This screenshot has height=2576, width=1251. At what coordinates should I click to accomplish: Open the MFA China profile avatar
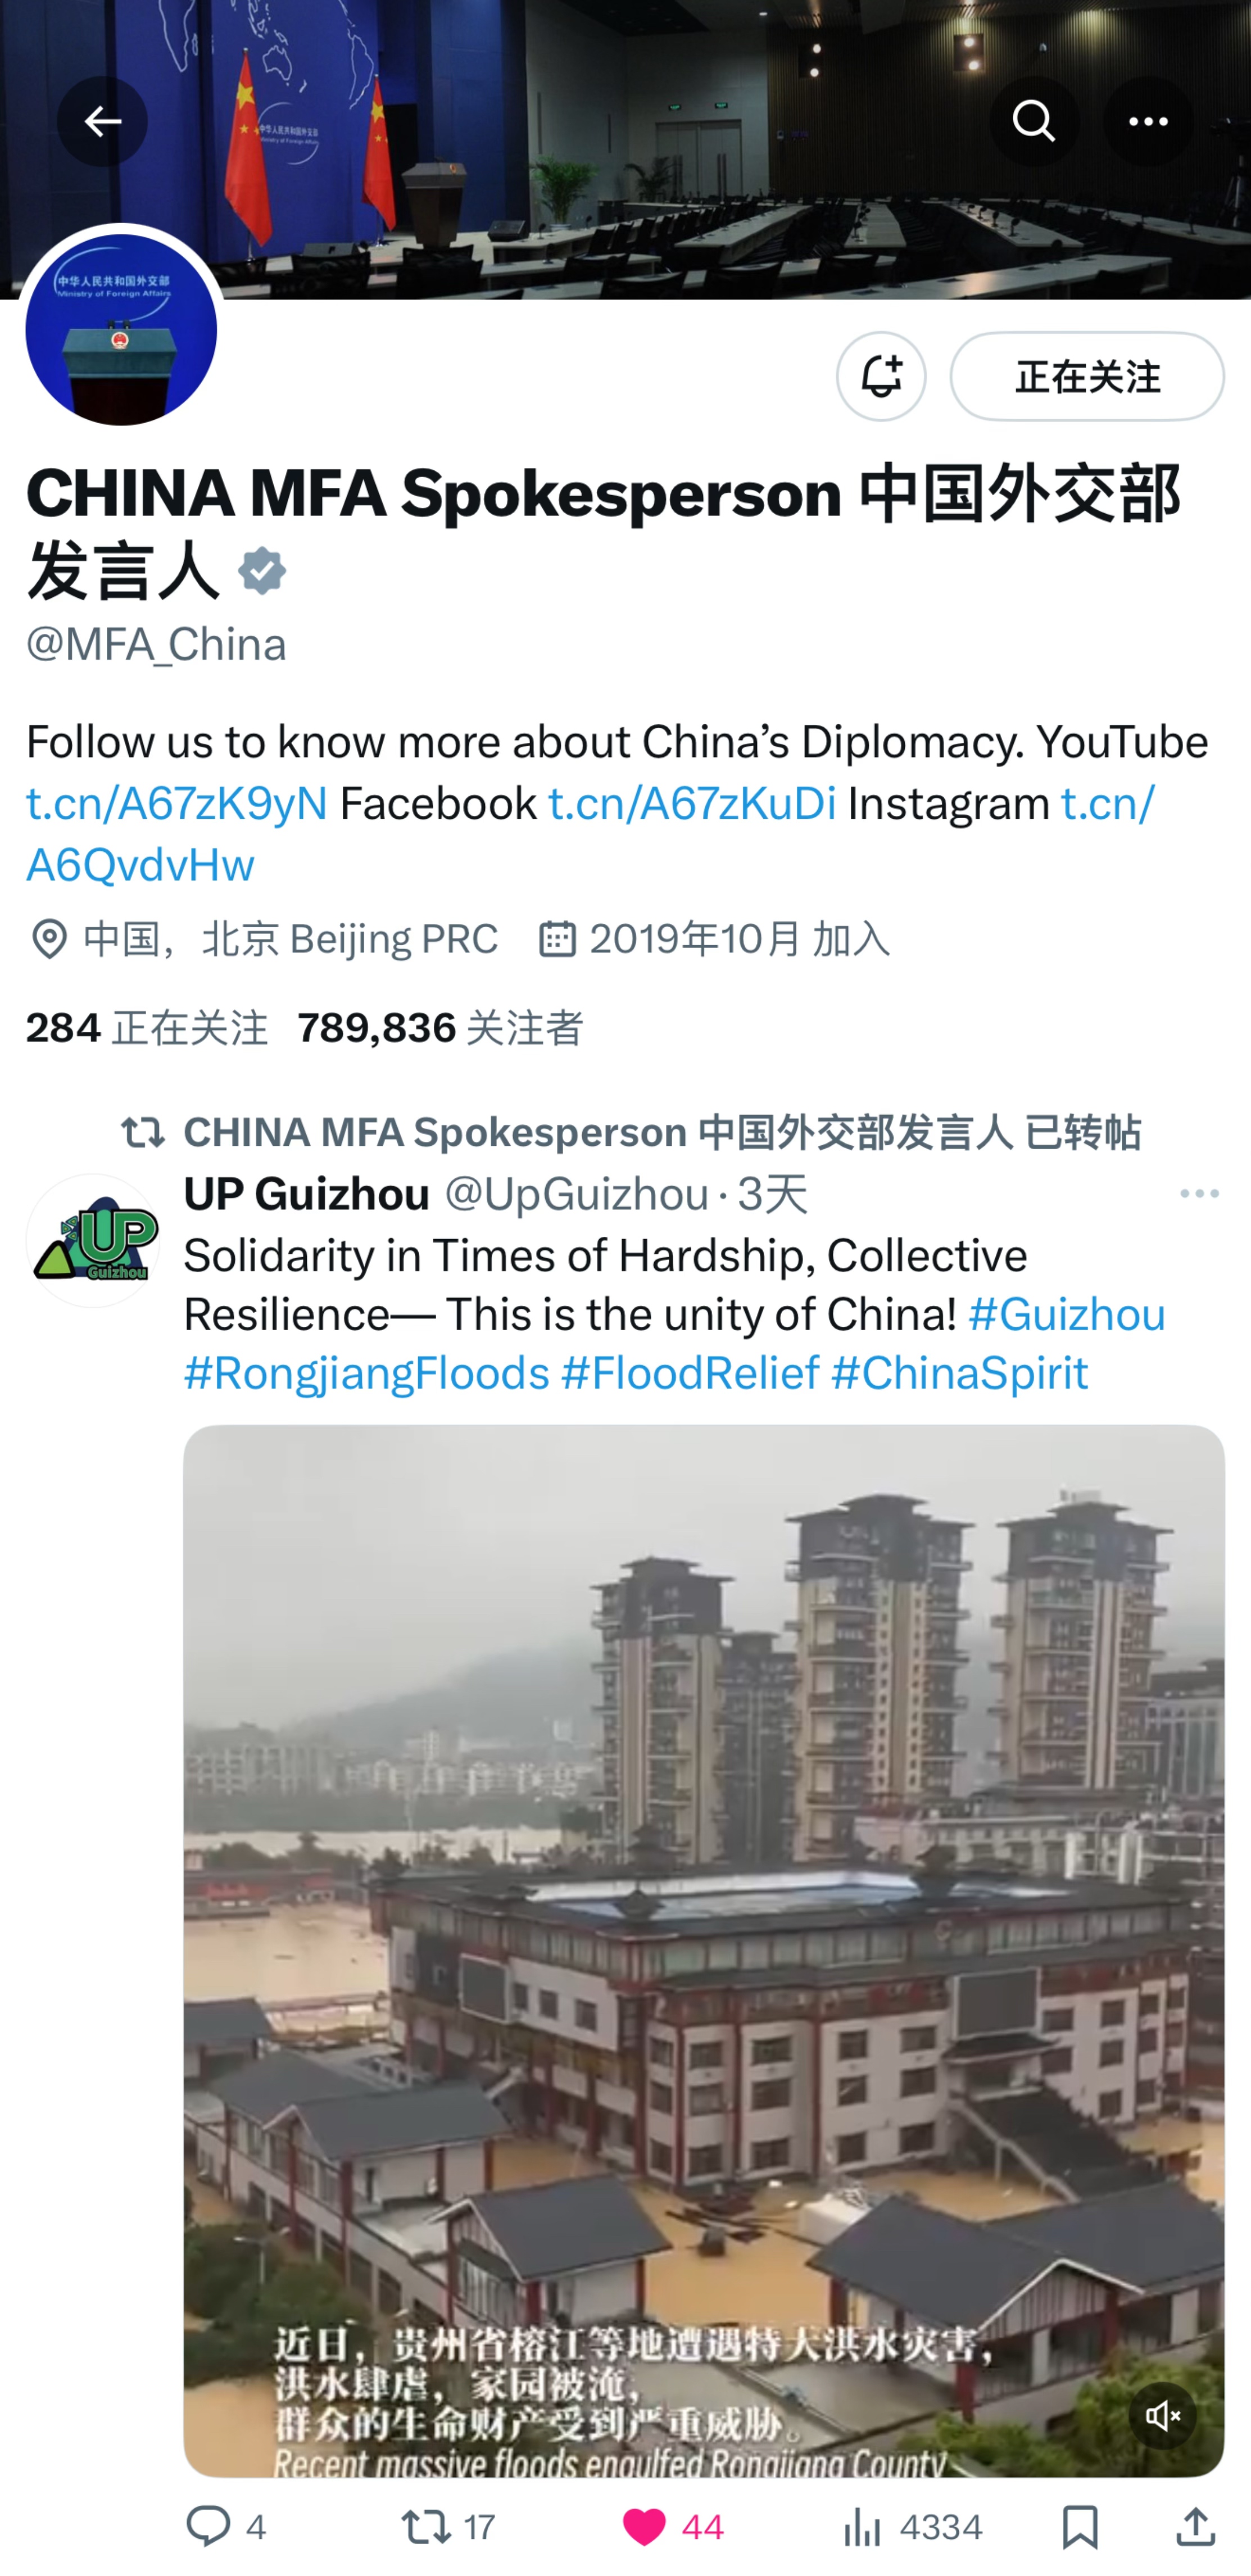coord(121,329)
